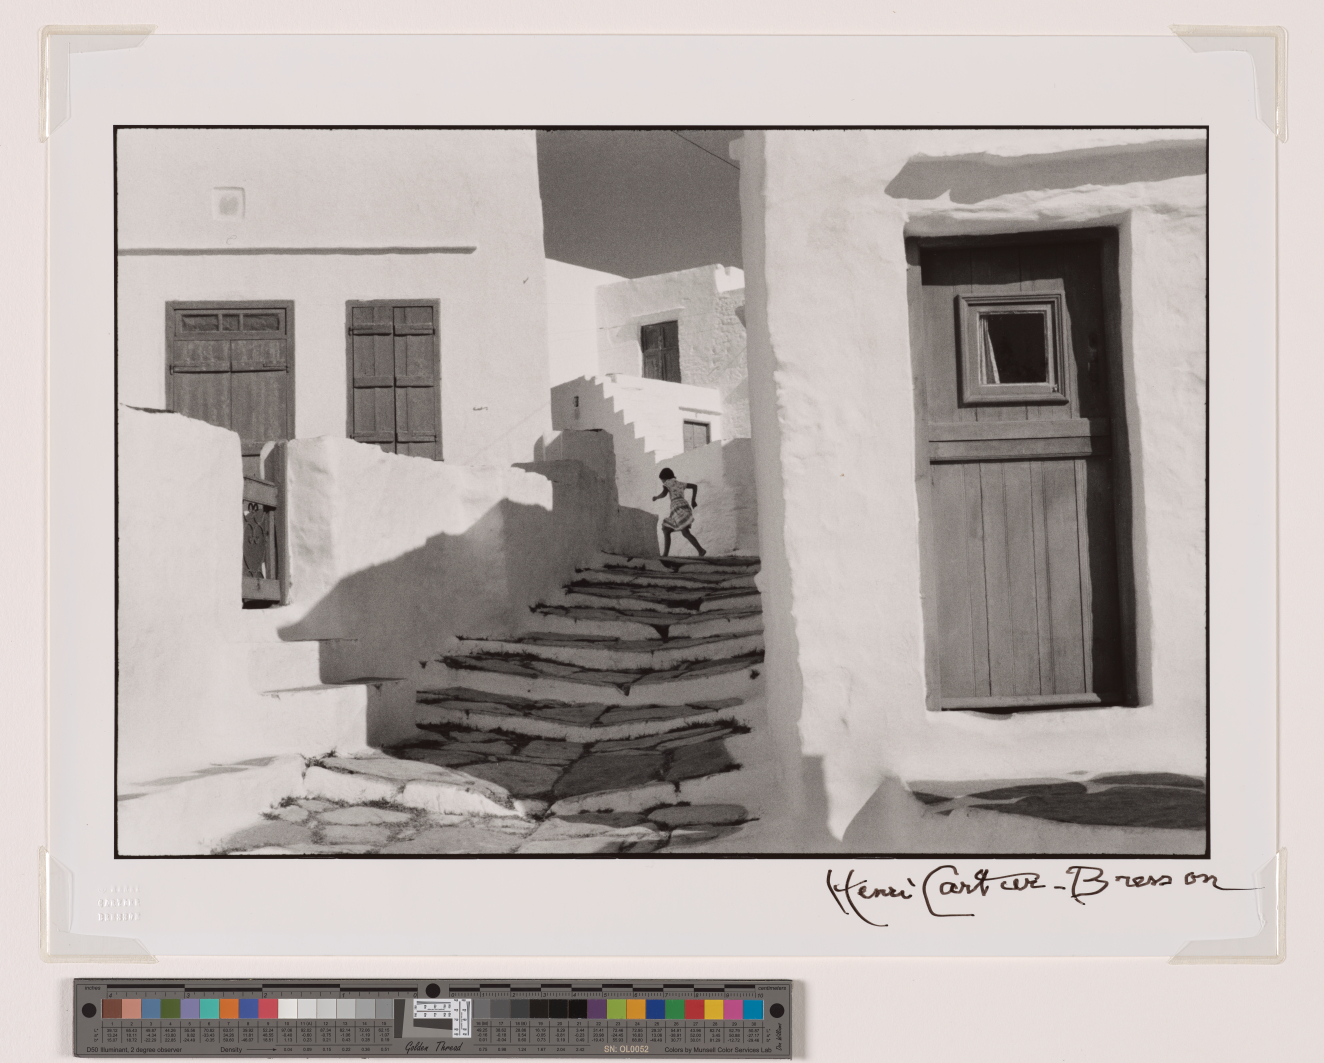The image size is (1324, 1063).
Task: Pick the purple color patch numbered 22
Action: [x=597, y=1009]
